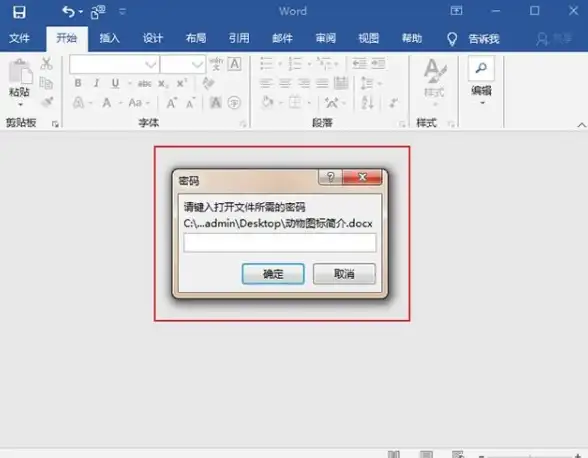Toggle Bold formatting
Screen dimensions: 588x458
click(78, 83)
